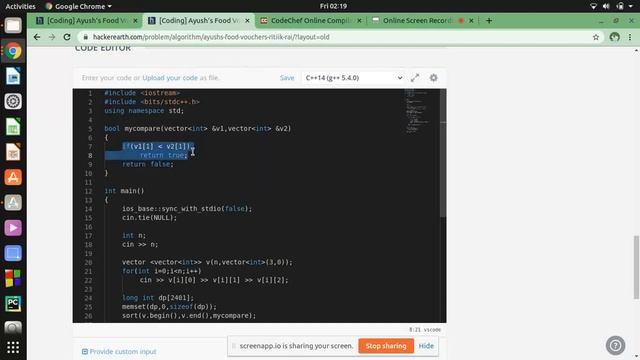
Task: Click the Save link in editor
Action: pyautogui.click(x=287, y=78)
